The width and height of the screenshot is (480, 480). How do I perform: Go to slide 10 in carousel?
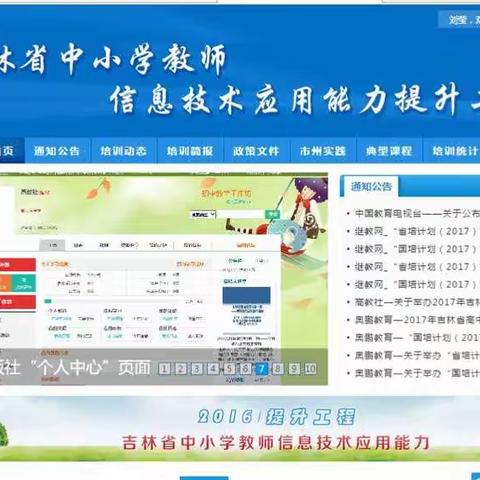click(310, 369)
